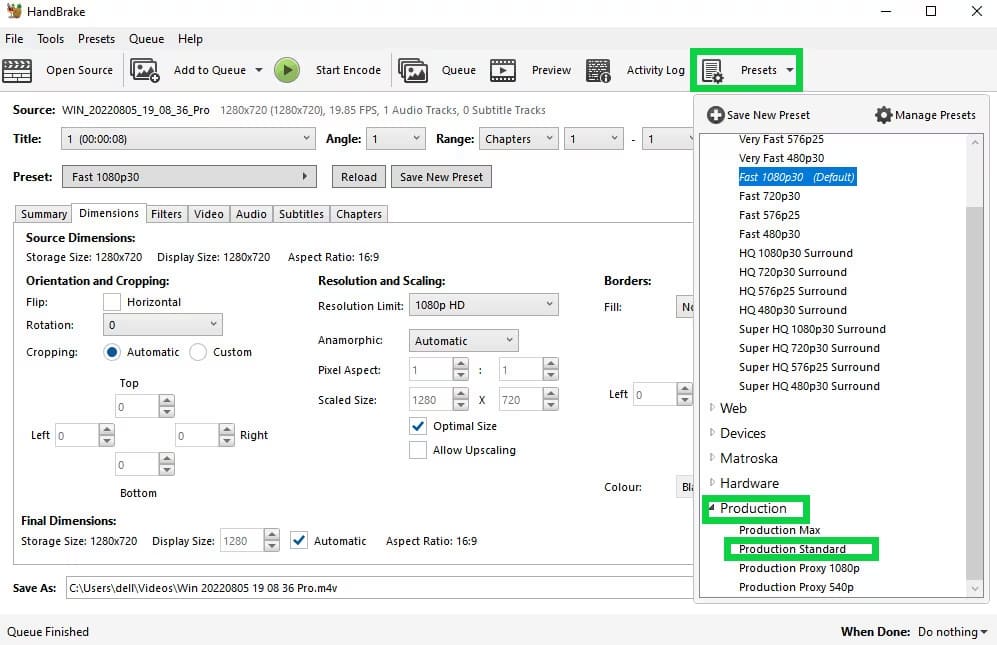Expand the Matroska preset category
This screenshot has width=997, height=645.
click(712, 458)
